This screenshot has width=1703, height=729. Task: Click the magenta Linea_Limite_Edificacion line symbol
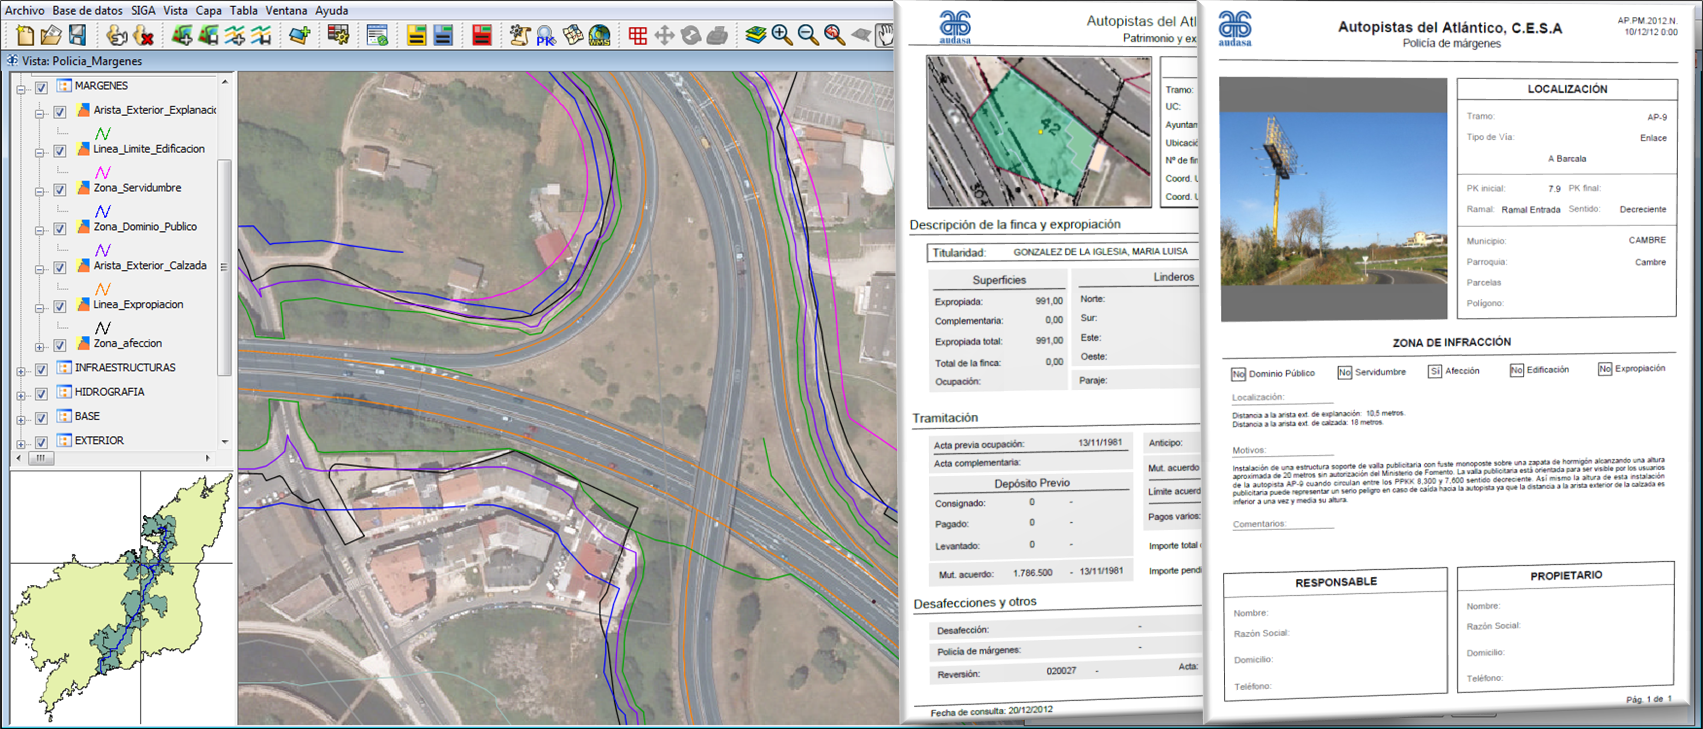click(x=102, y=172)
